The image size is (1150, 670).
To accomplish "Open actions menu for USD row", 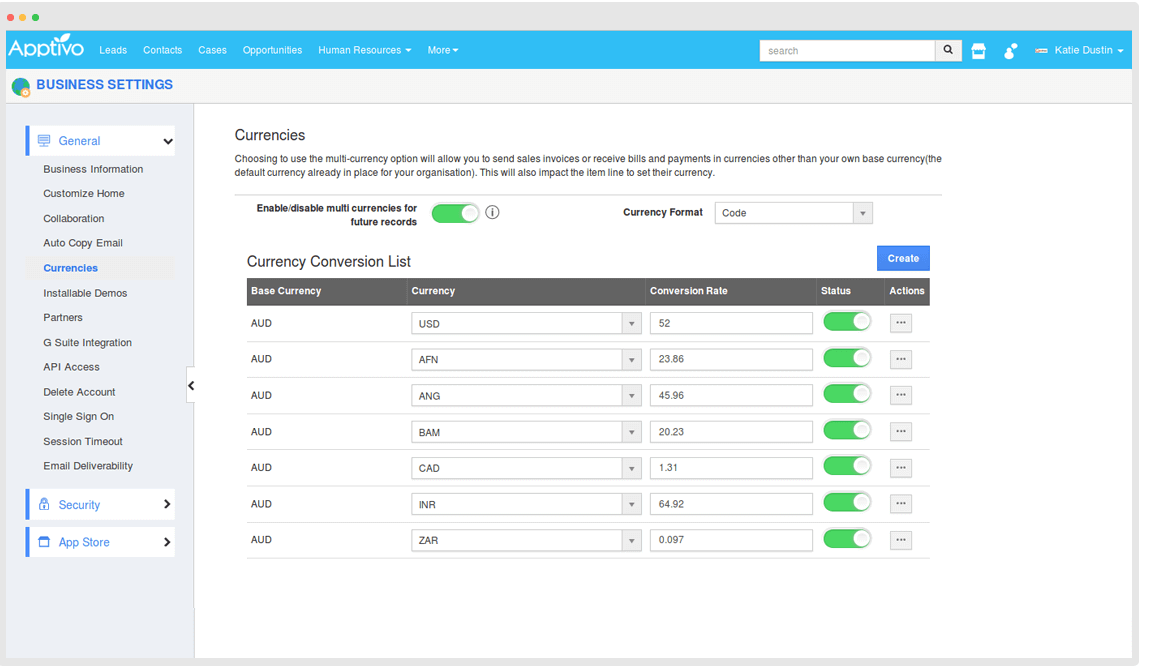I will point(900,323).
